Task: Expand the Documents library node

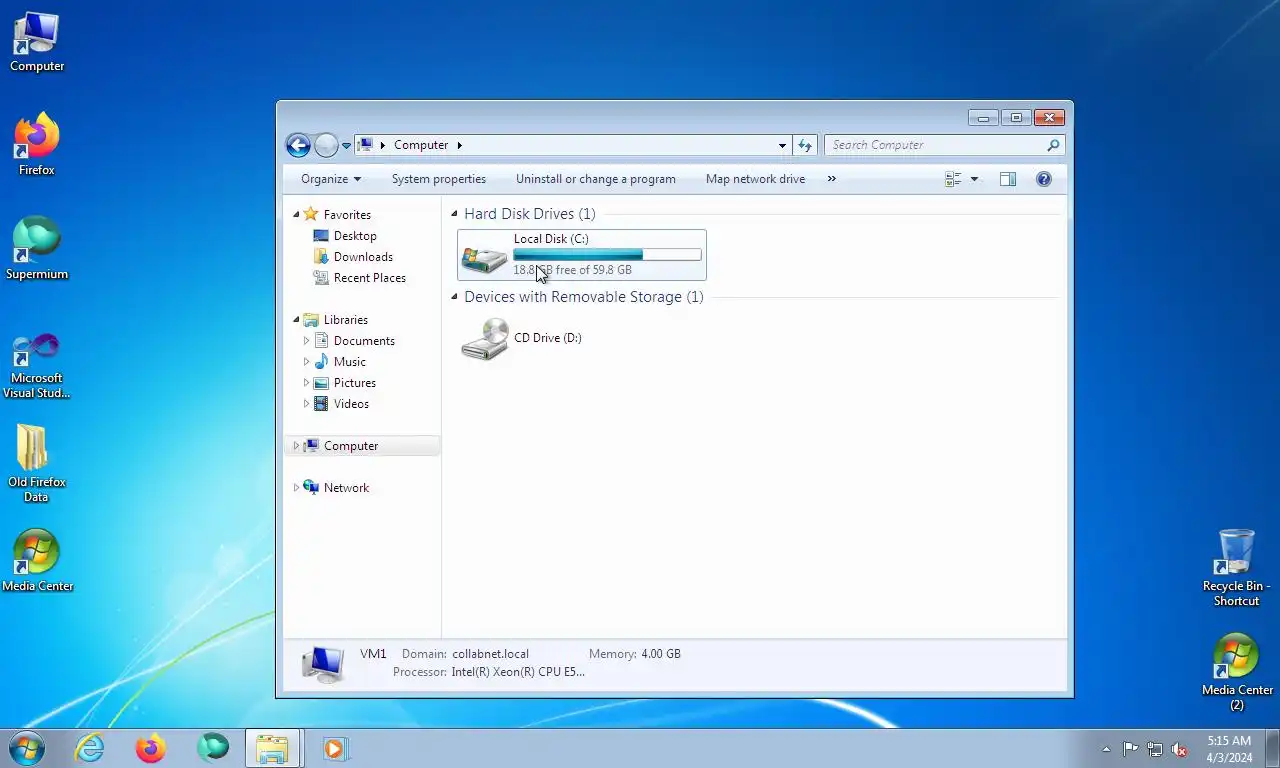Action: (x=306, y=341)
